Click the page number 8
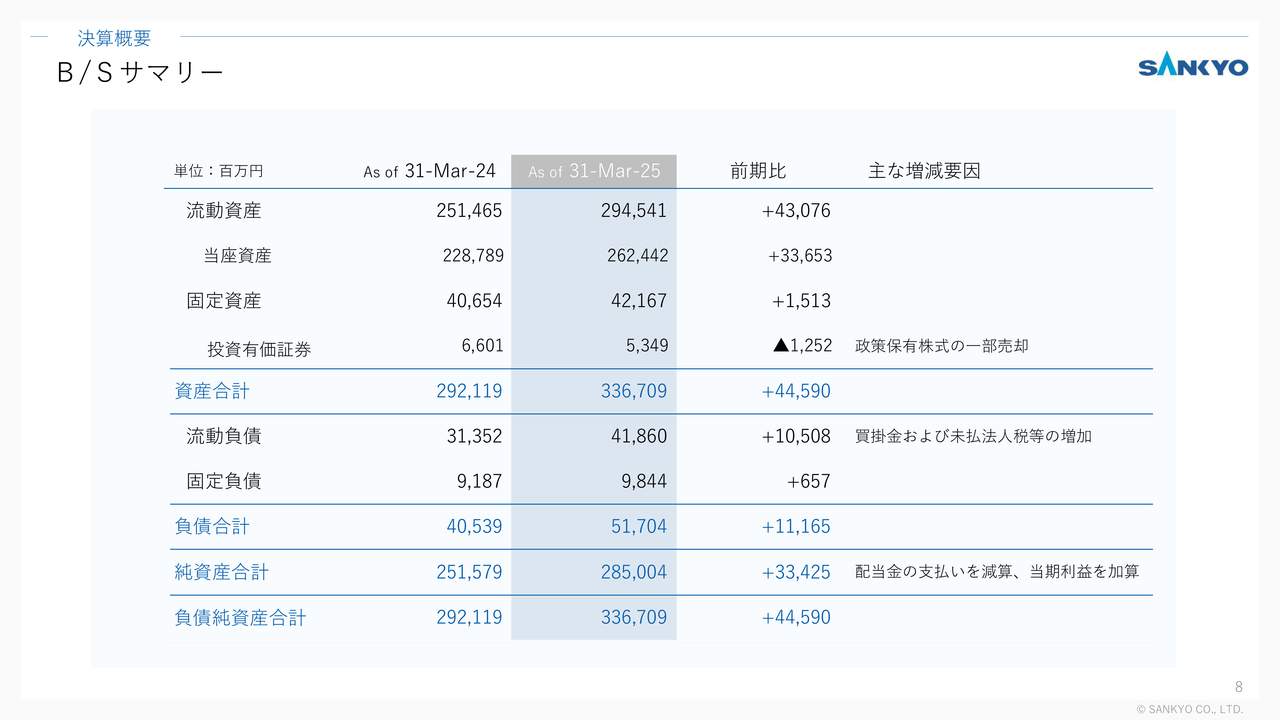This screenshot has width=1280, height=720. pyautogui.click(x=1239, y=686)
